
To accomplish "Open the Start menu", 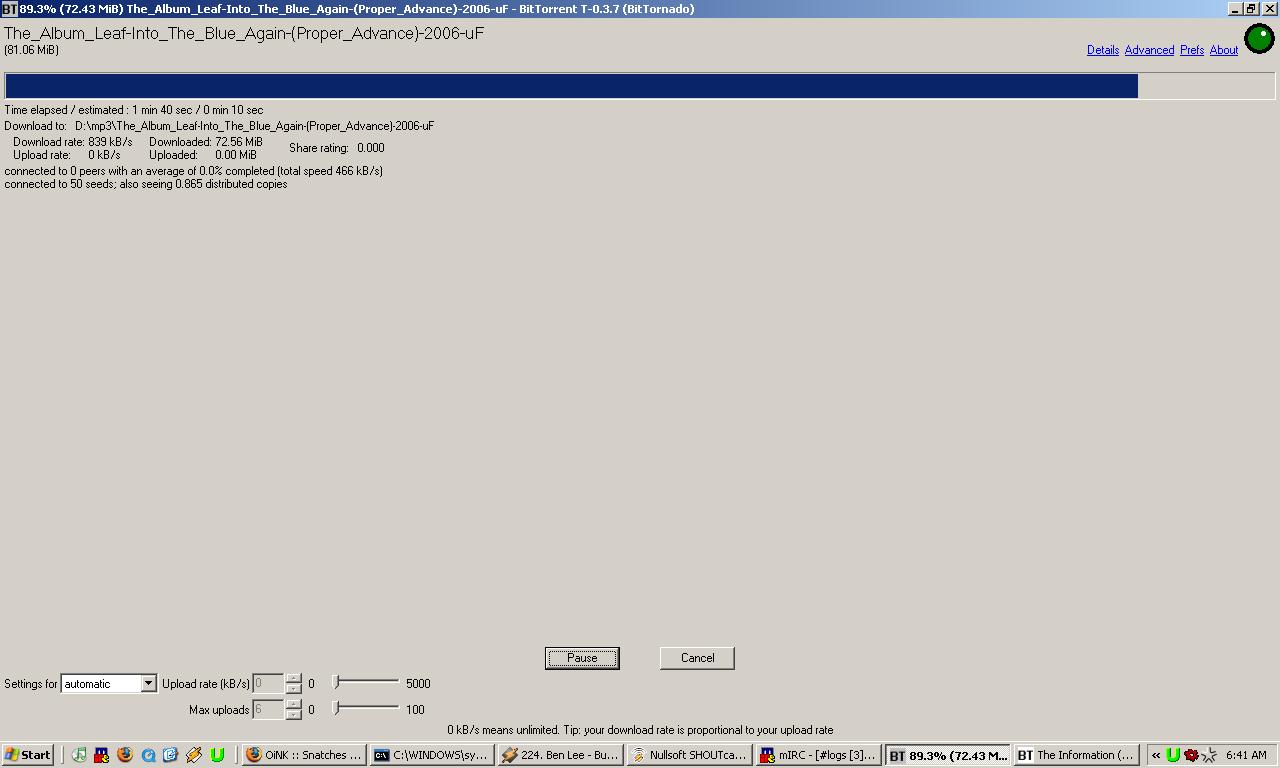I will point(28,755).
